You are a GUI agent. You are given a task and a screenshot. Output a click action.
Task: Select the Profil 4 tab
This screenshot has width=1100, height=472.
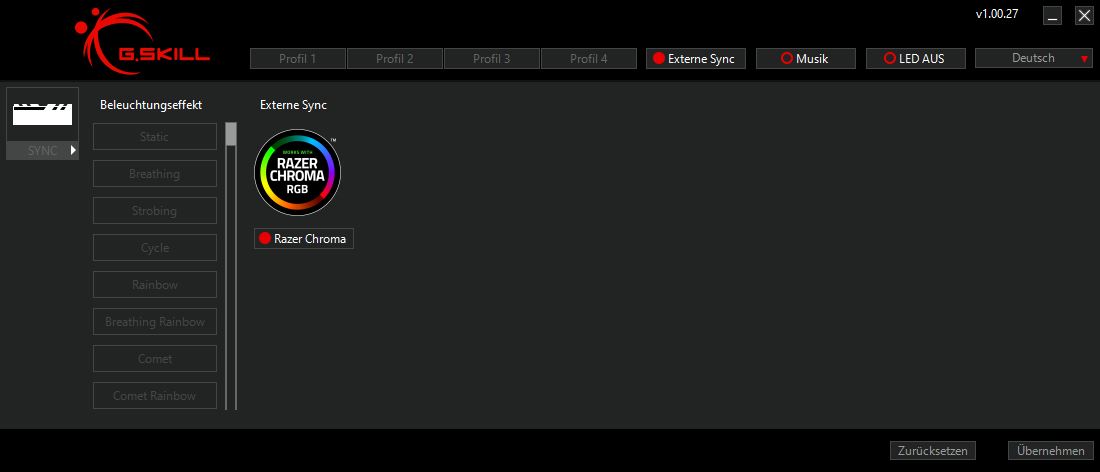pyautogui.click(x=588, y=59)
